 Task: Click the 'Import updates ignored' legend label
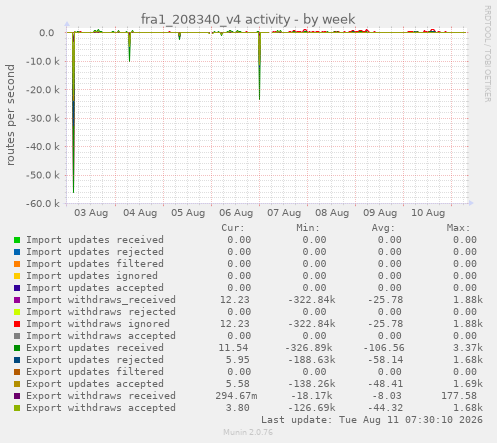pos(92,276)
